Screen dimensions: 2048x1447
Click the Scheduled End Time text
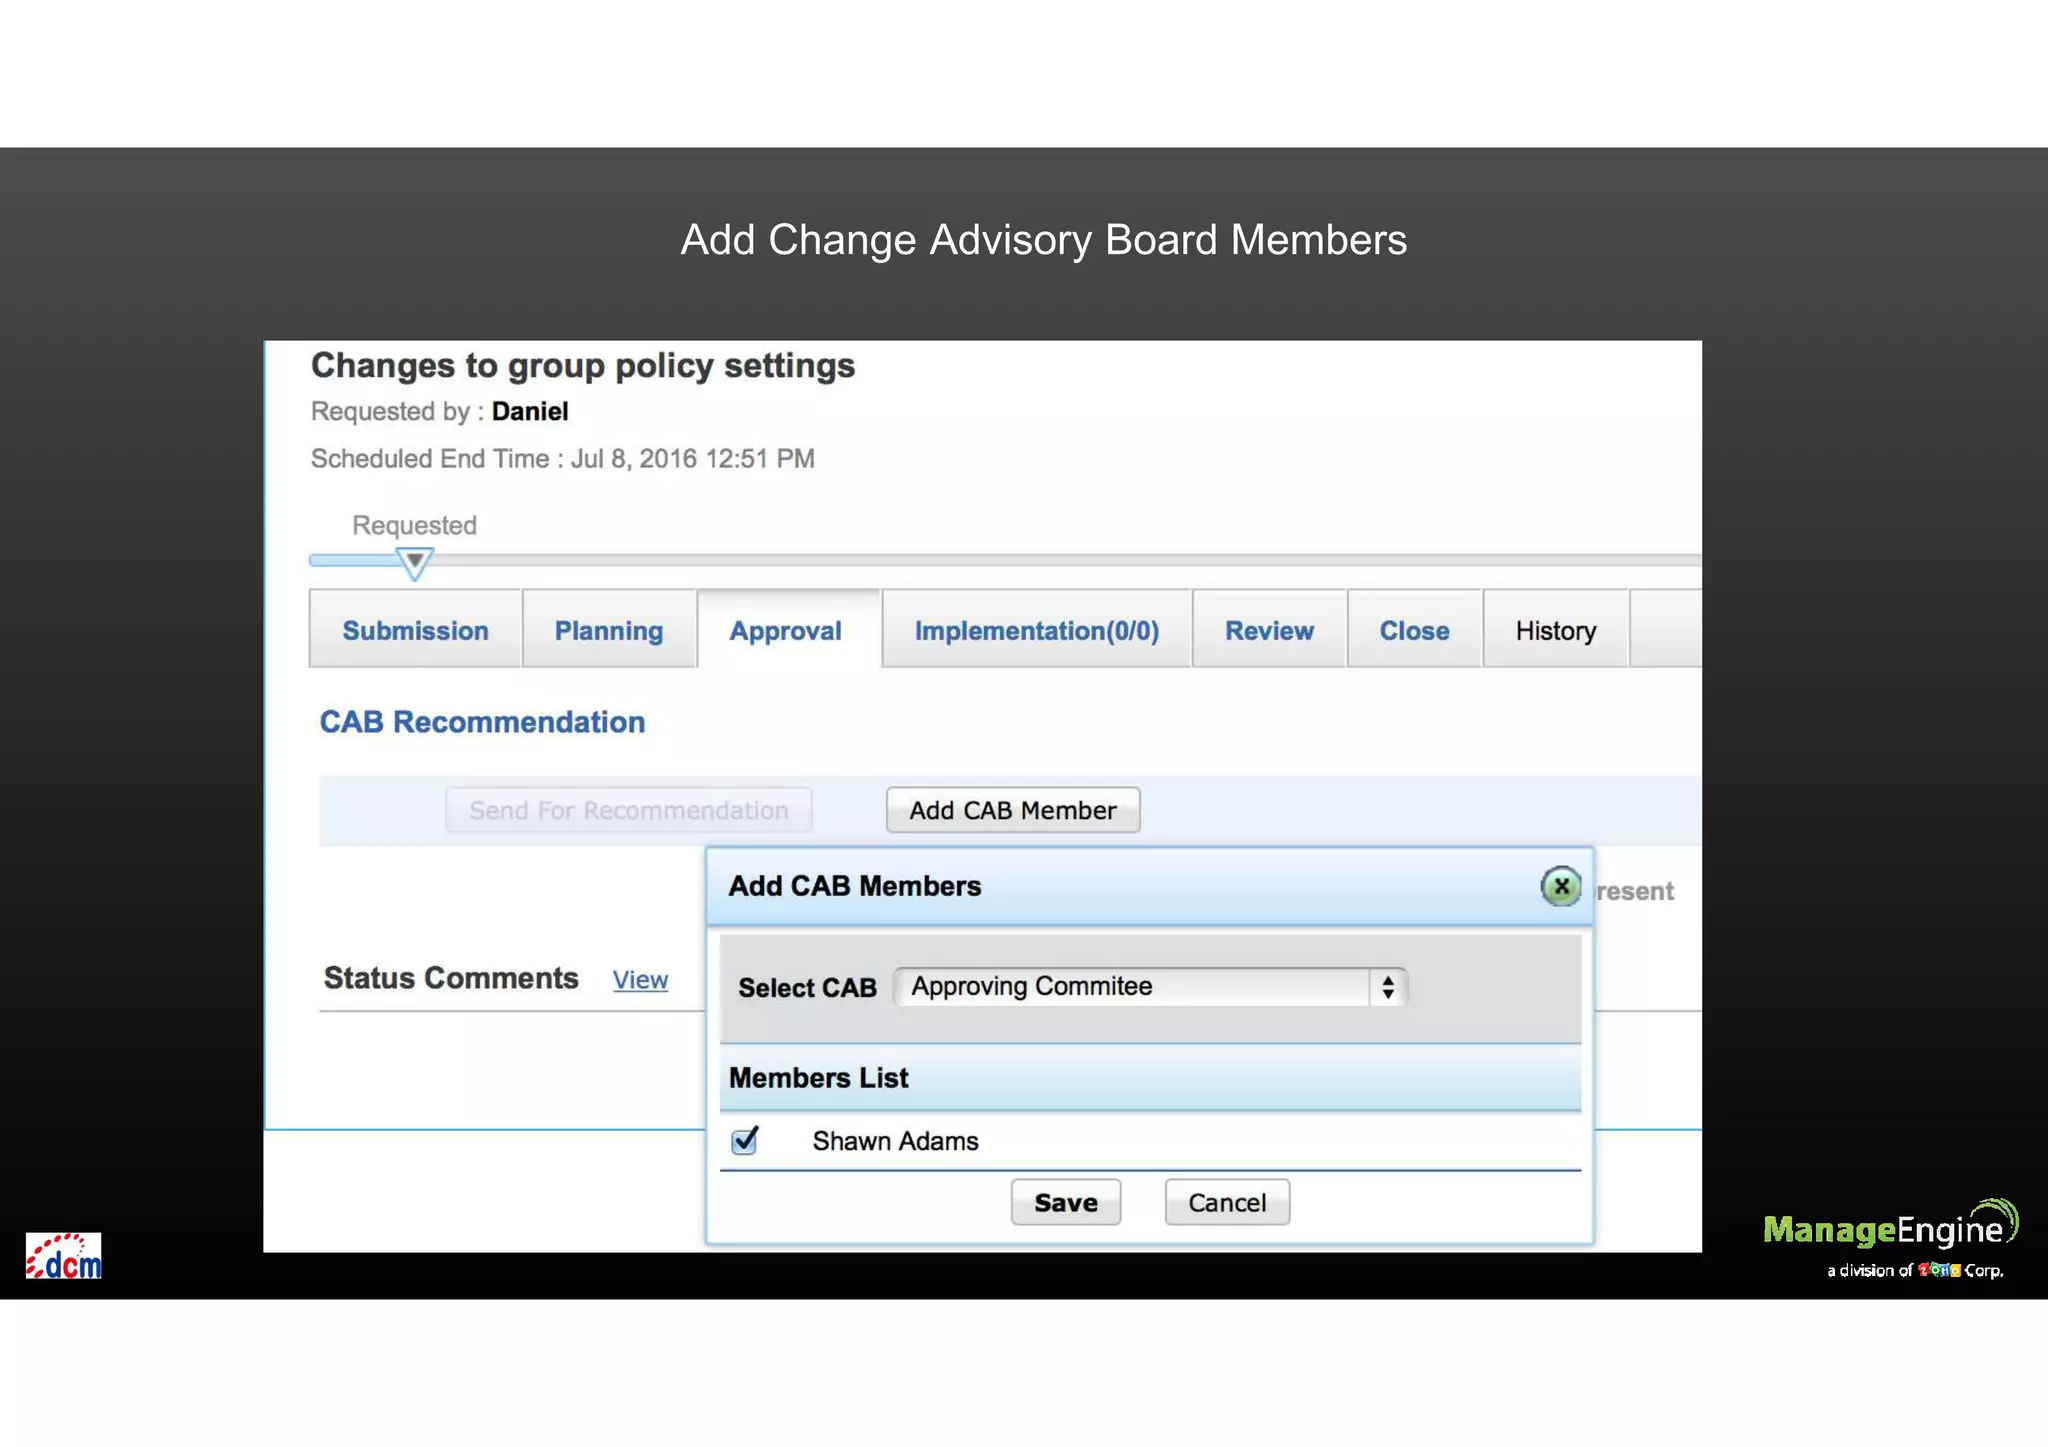coord(563,459)
